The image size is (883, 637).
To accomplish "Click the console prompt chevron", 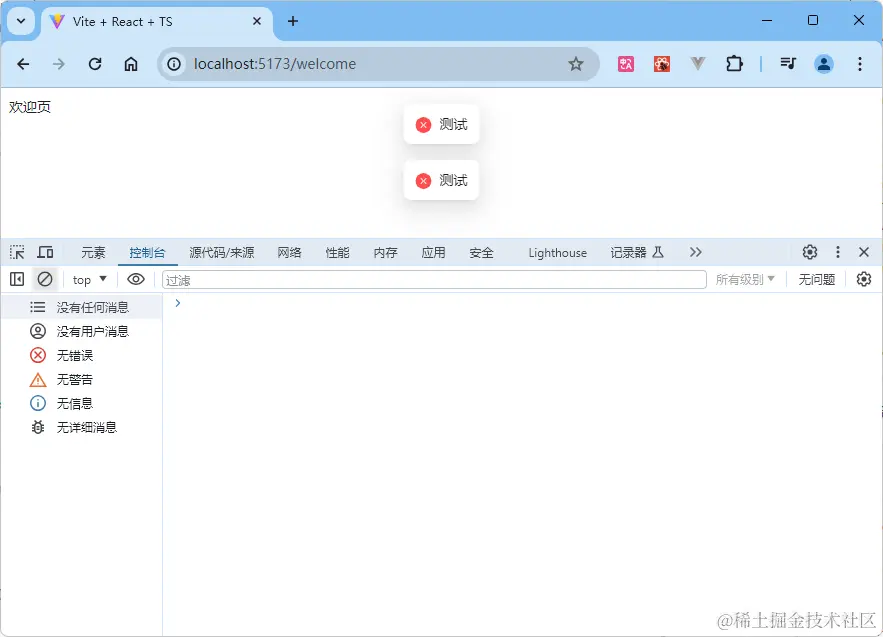I will (x=177, y=303).
